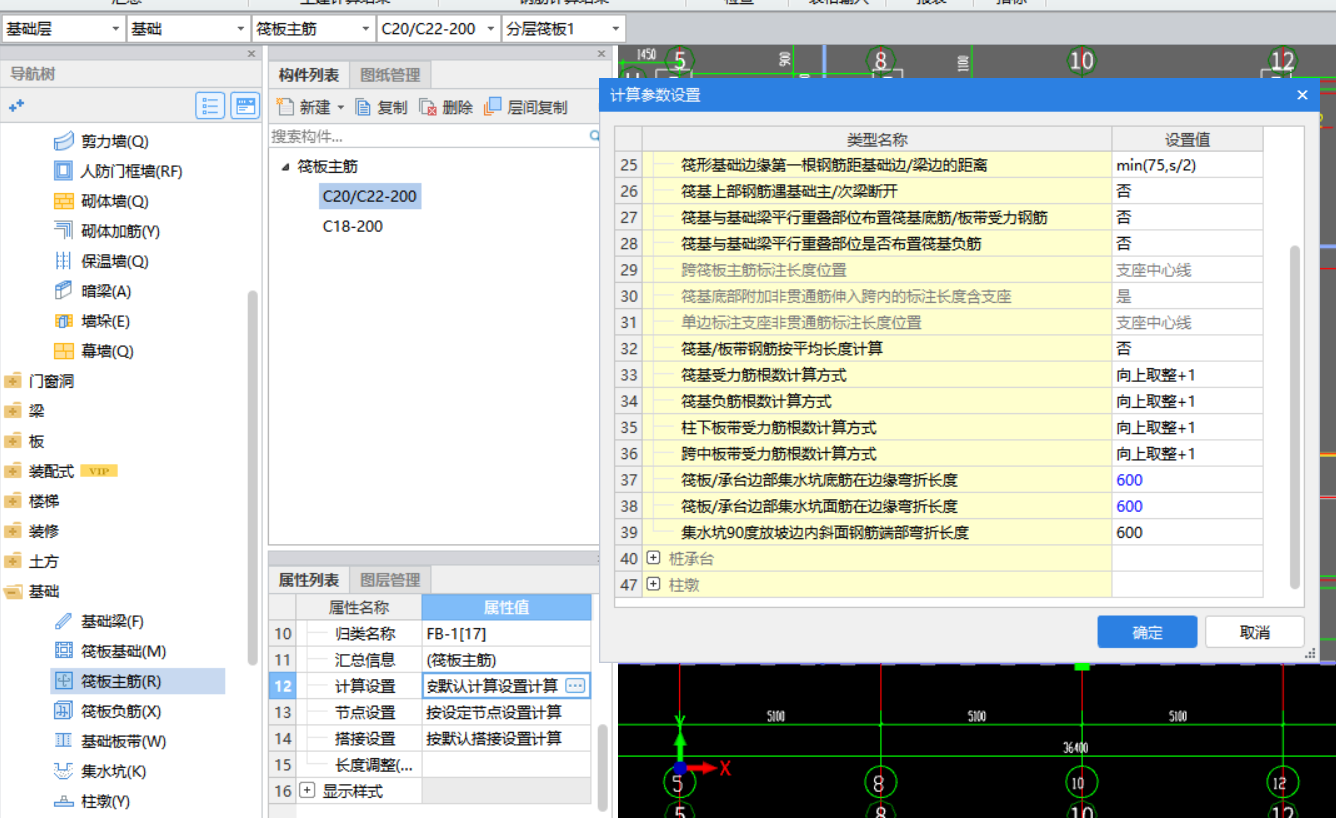This screenshot has height=818, width=1336.
Task: Select the C20/C22-200 component in list
Action: (370, 196)
